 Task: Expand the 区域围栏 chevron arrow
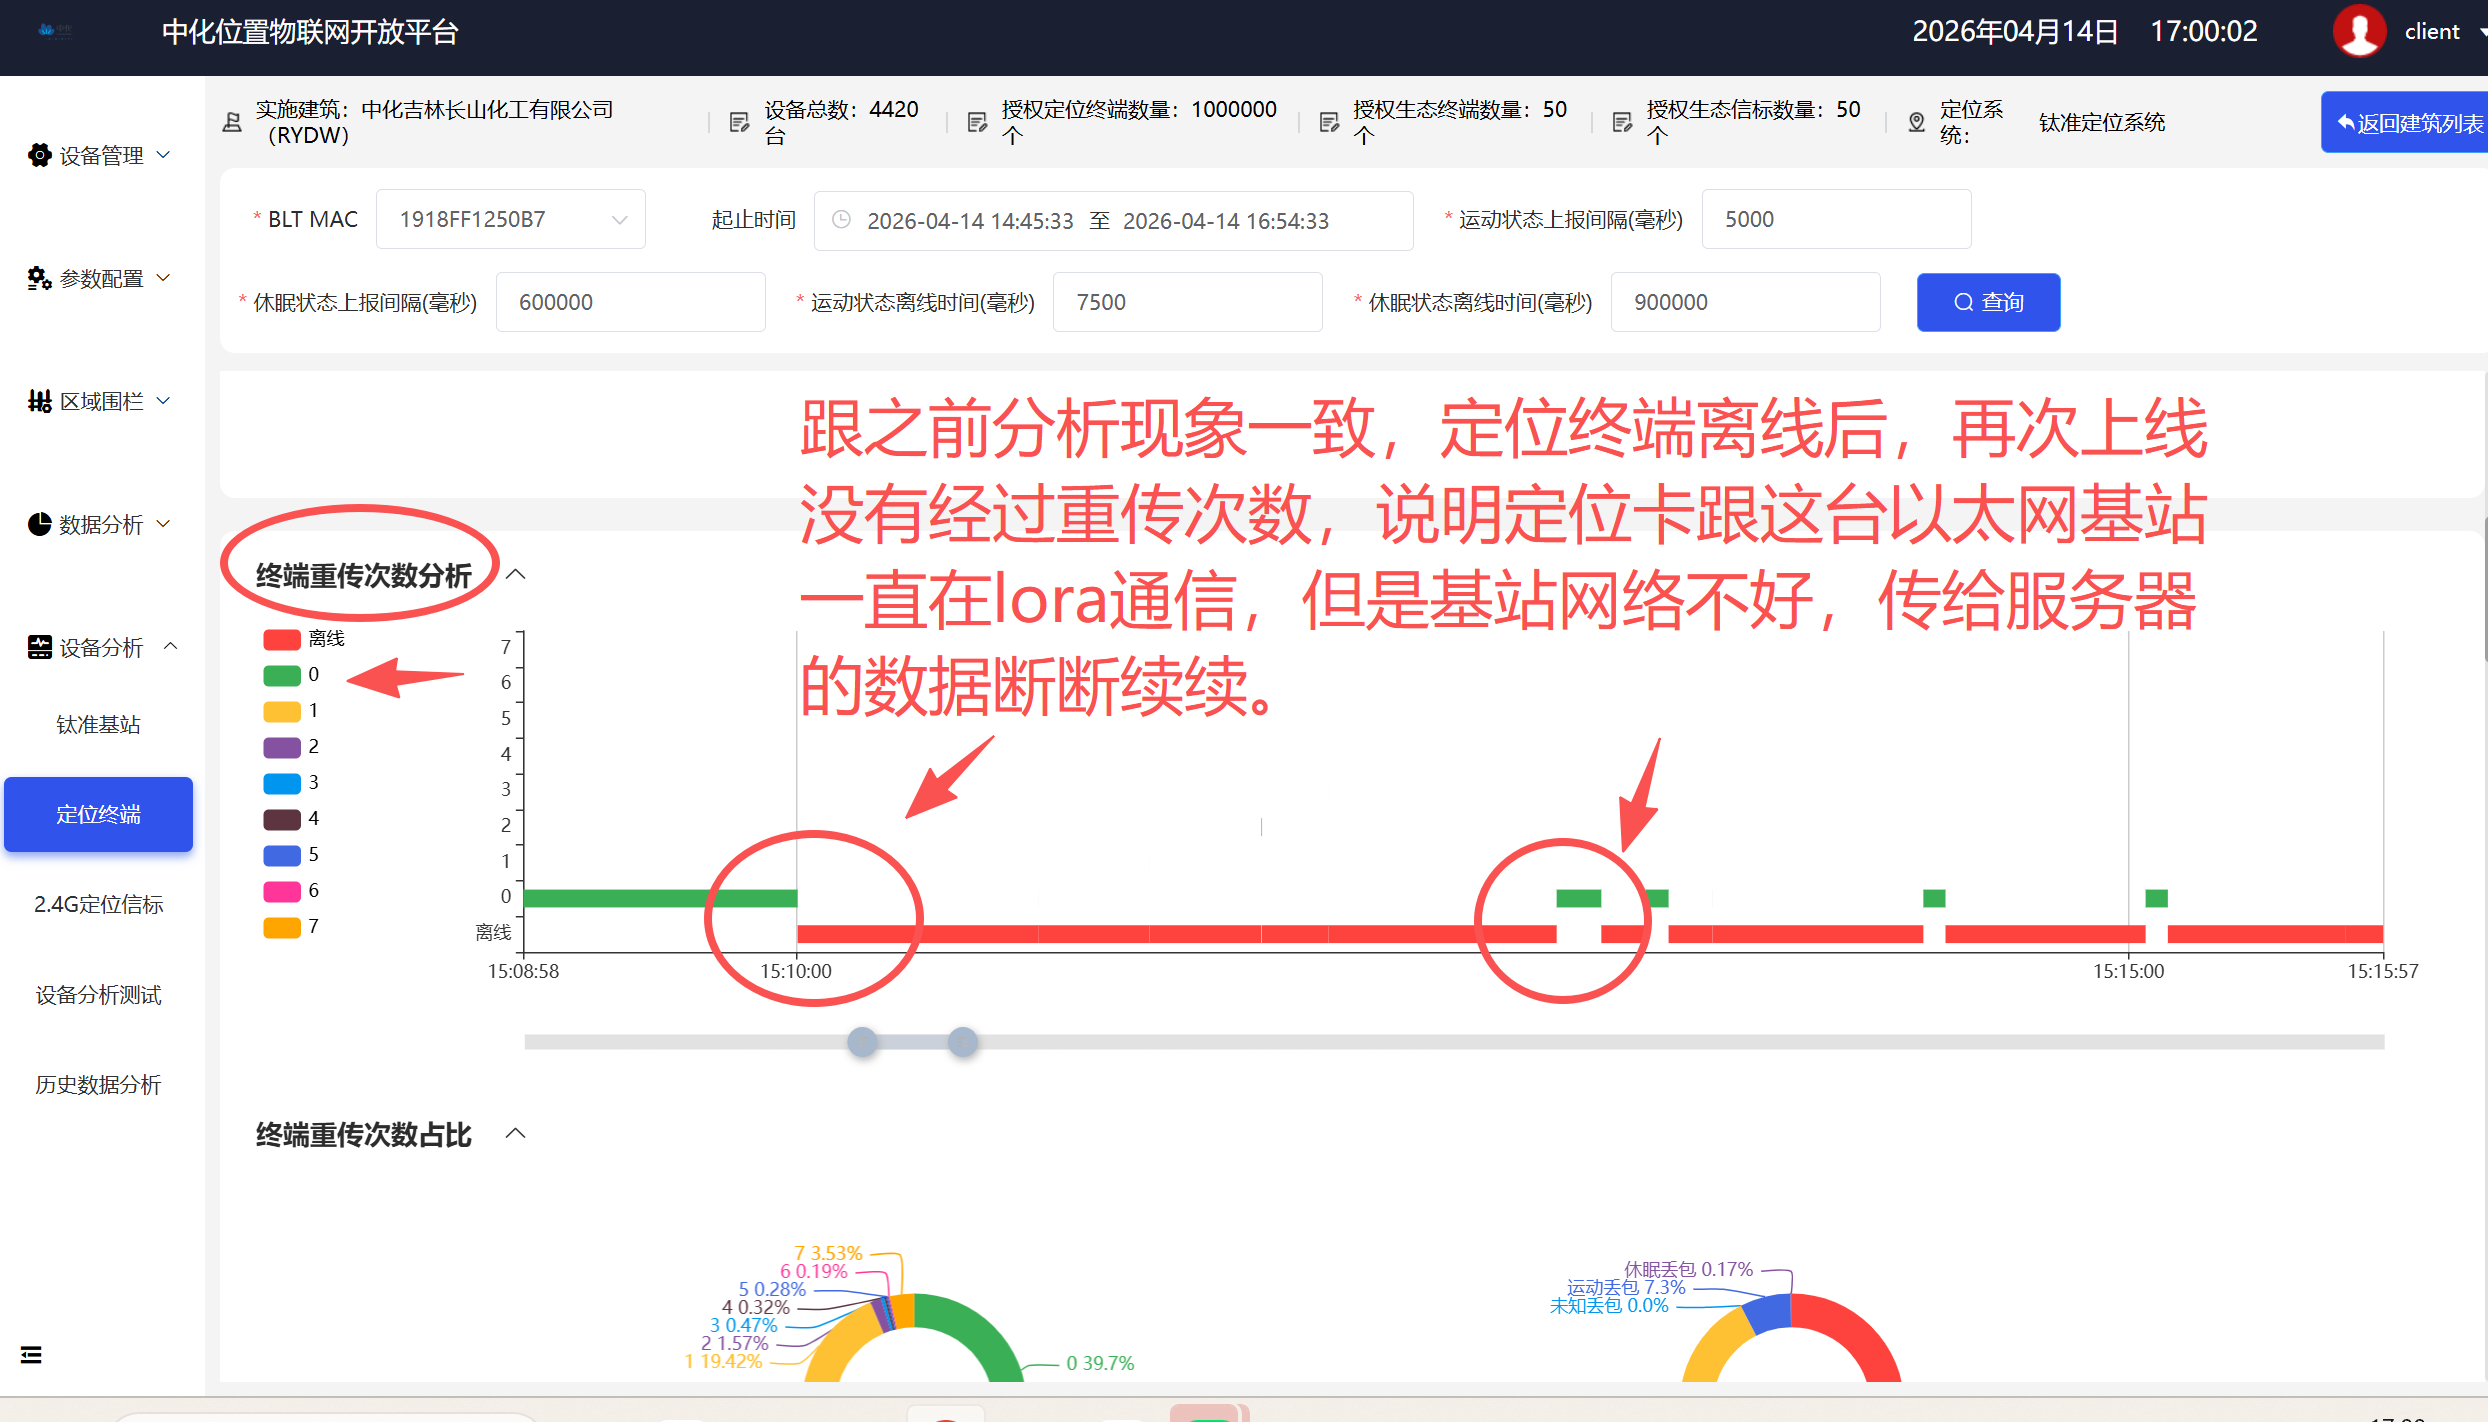164,400
